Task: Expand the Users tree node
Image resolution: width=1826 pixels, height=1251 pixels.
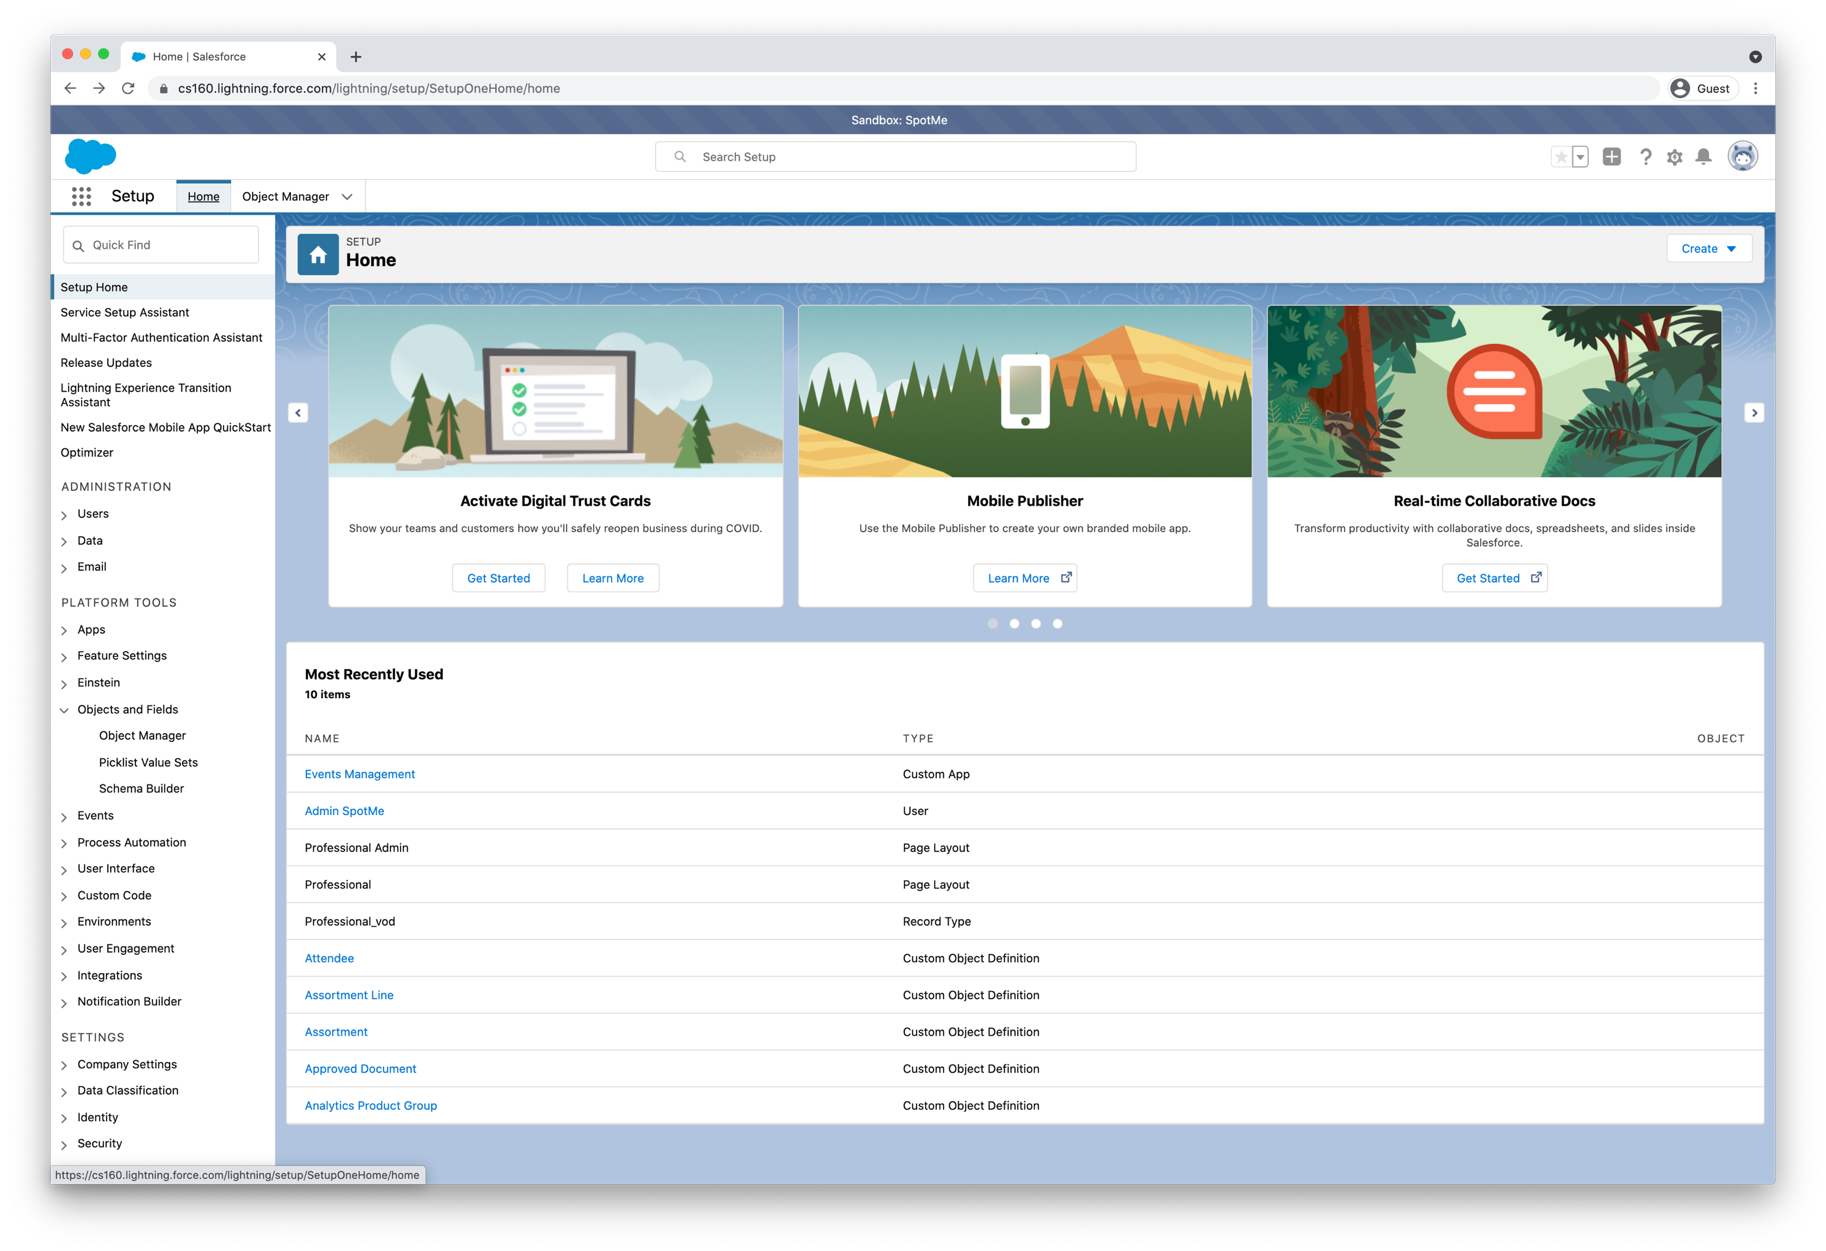Action: coord(65,515)
